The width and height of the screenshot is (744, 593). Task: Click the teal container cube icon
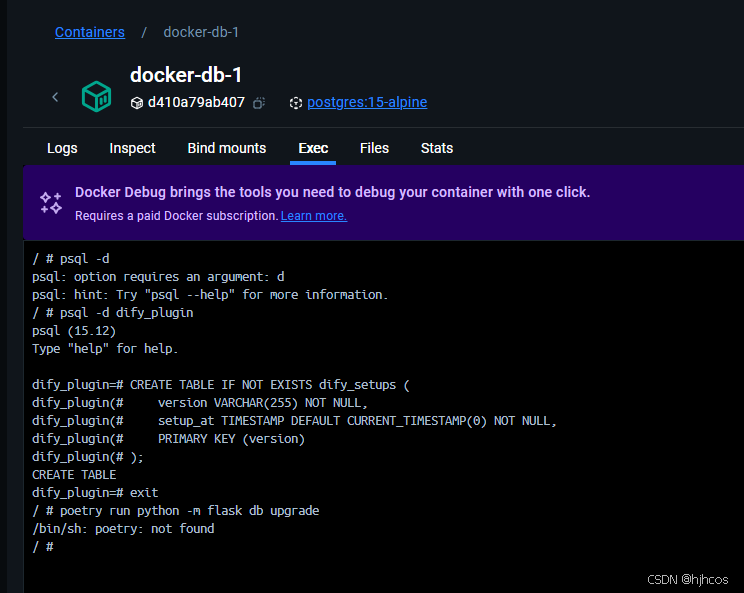point(97,96)
